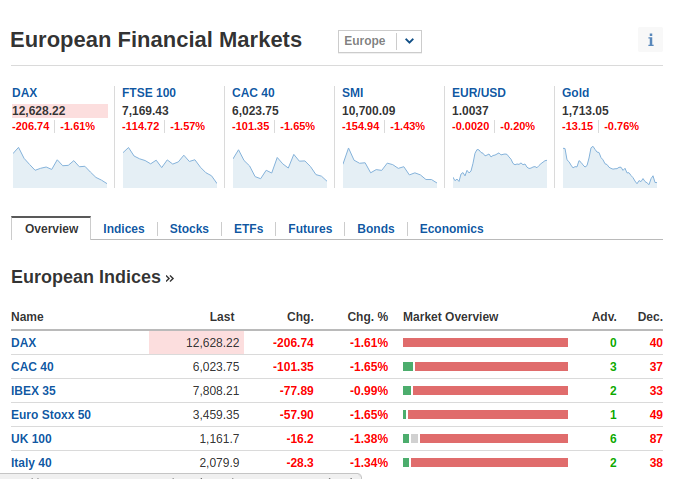Switch to the ETFs tab
The image size is (679, 479).
249,229
